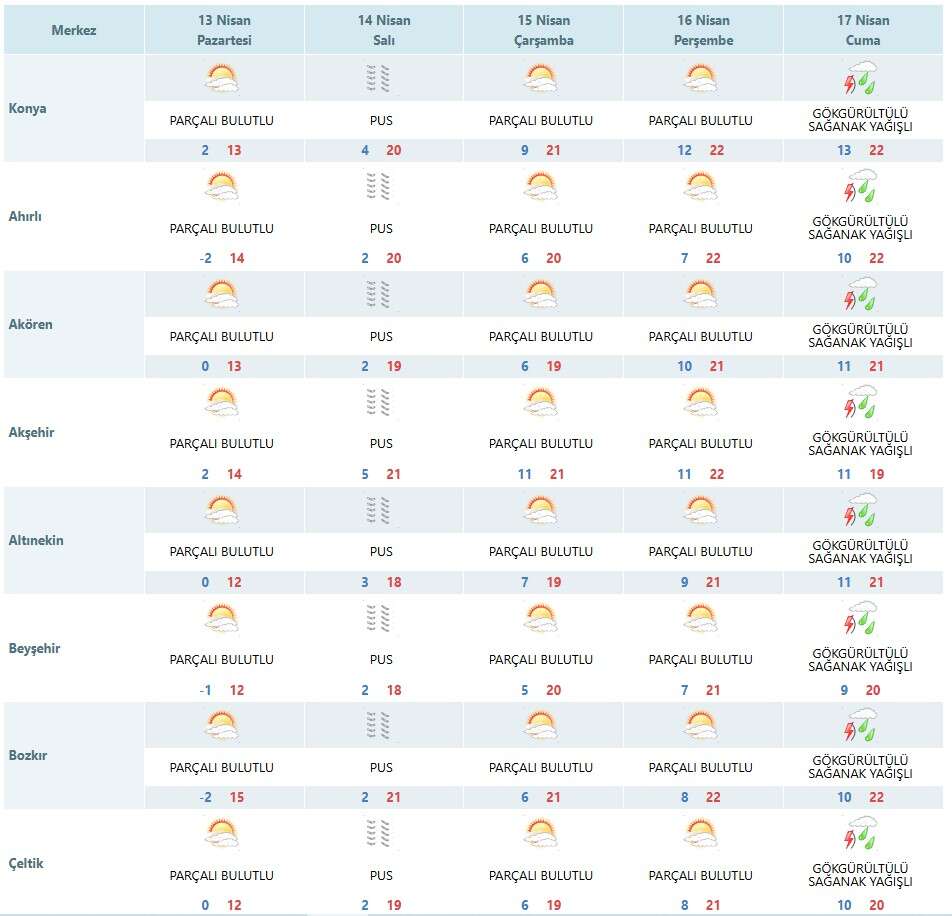Open the Beyşehir district row label
The width and height of the screenshot is (952, 916).
[x=35, y=648]
